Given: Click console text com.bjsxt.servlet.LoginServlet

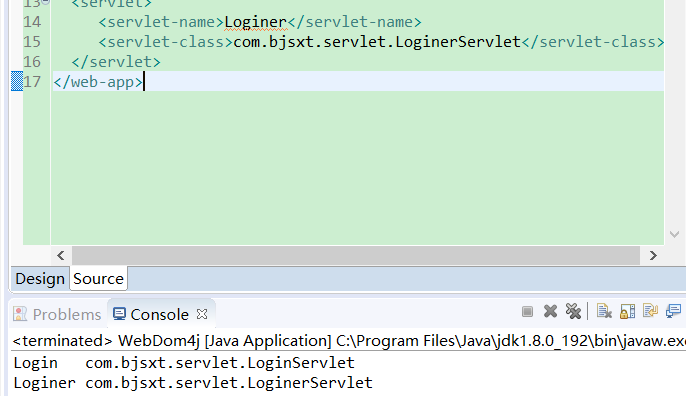Looking at the screenshot, I should (220, 363).
